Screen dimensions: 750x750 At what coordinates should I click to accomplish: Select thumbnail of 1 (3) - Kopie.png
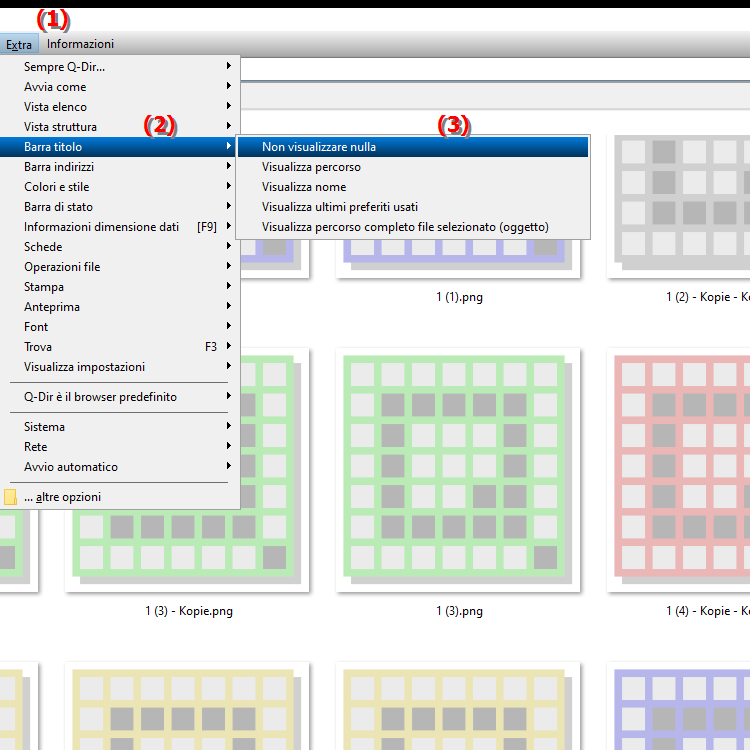tap(187, 551)
